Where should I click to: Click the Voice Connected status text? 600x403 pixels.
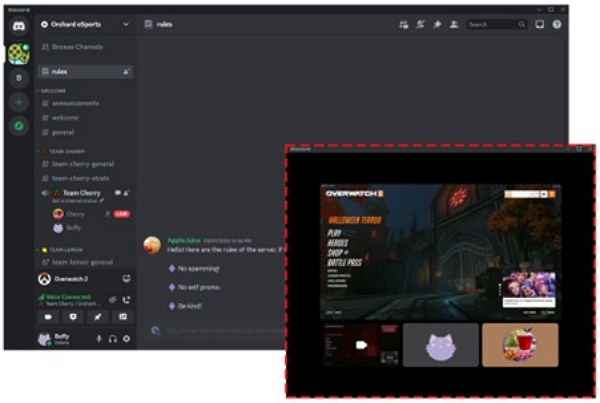68,297
